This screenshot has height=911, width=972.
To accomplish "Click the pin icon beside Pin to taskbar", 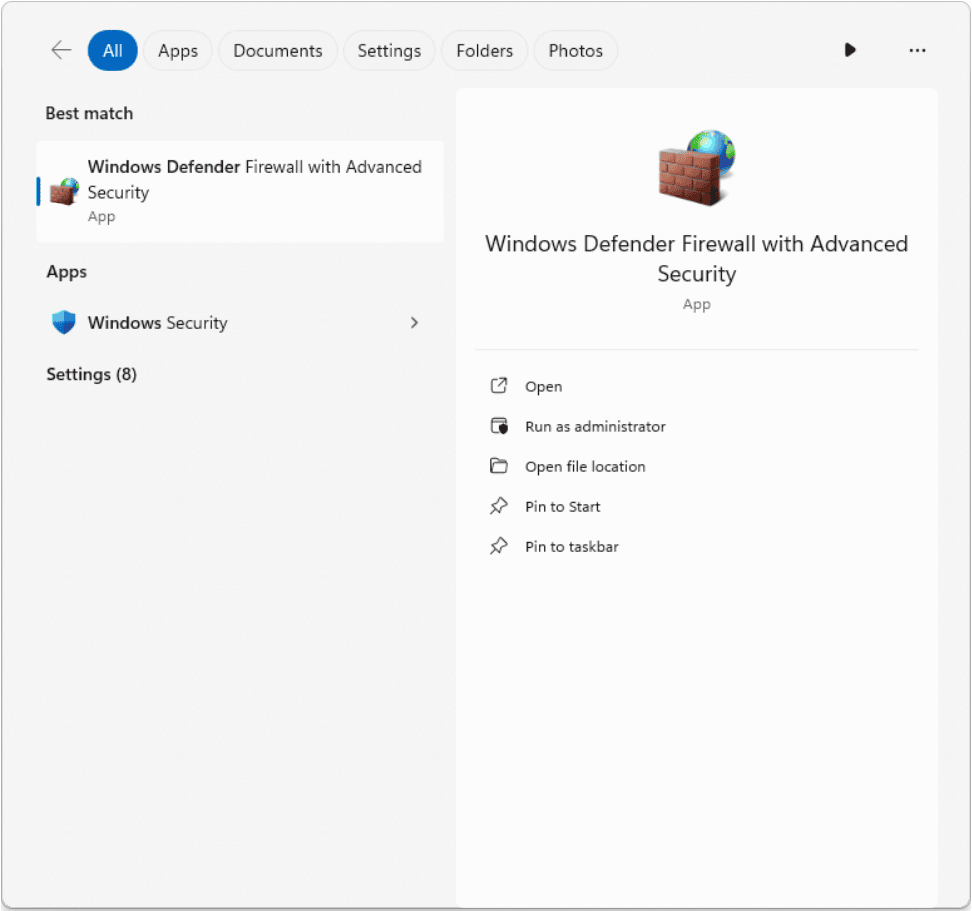I will (x=500, y=546).
